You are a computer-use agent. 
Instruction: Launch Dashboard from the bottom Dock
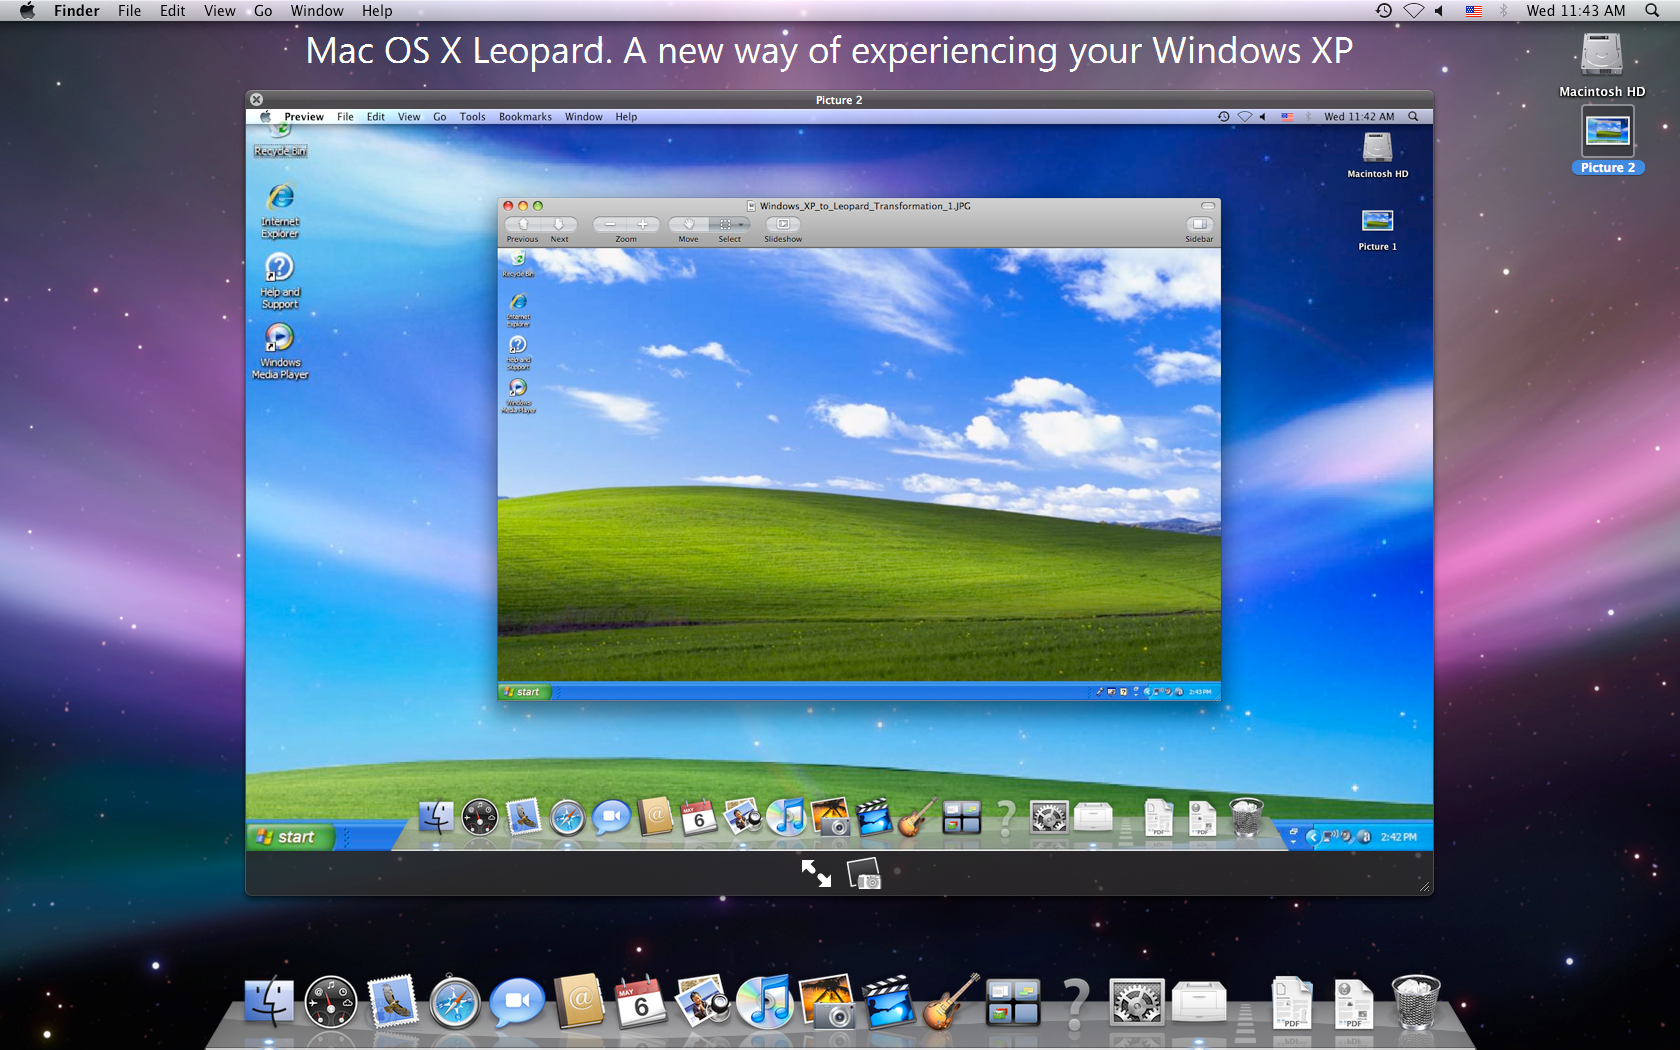pyautogui.click(x=331, y=1002)
